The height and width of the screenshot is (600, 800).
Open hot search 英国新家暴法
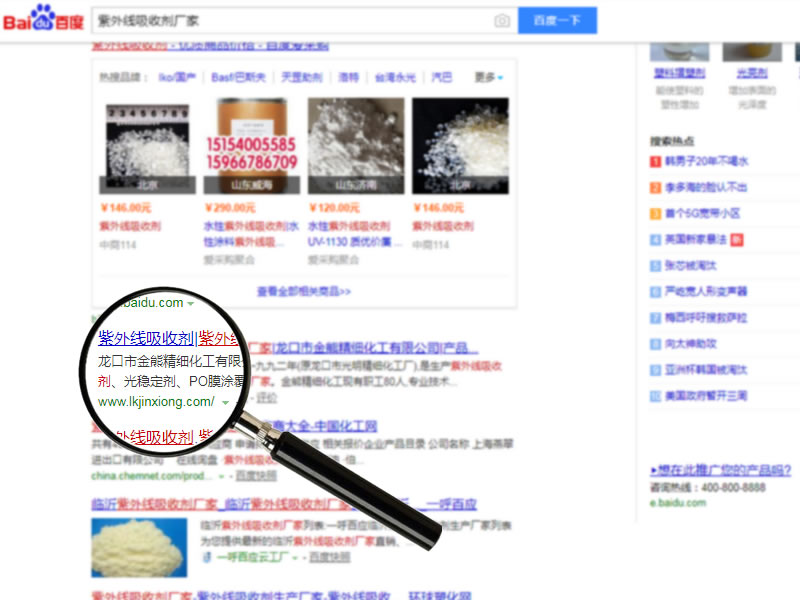click(x=696, y=240)
